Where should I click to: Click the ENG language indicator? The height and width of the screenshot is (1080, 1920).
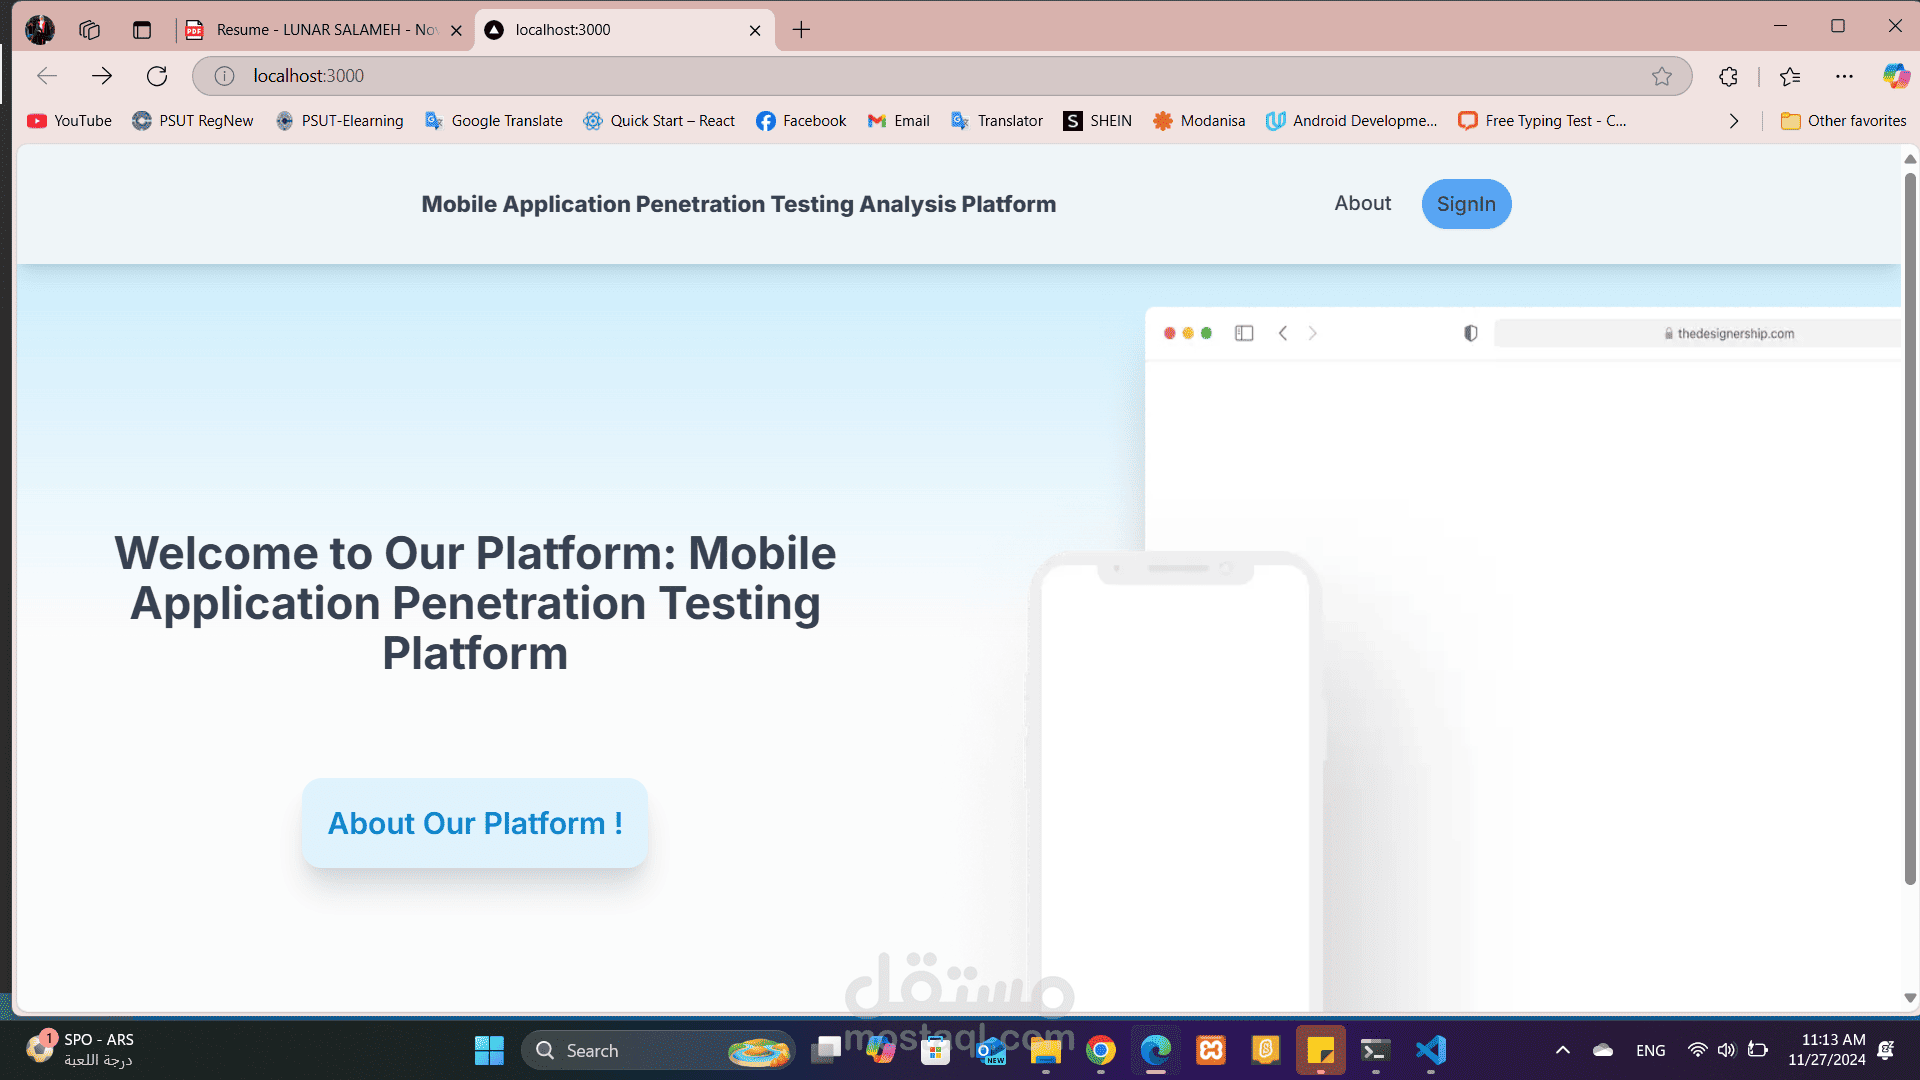(1651, 1050)
